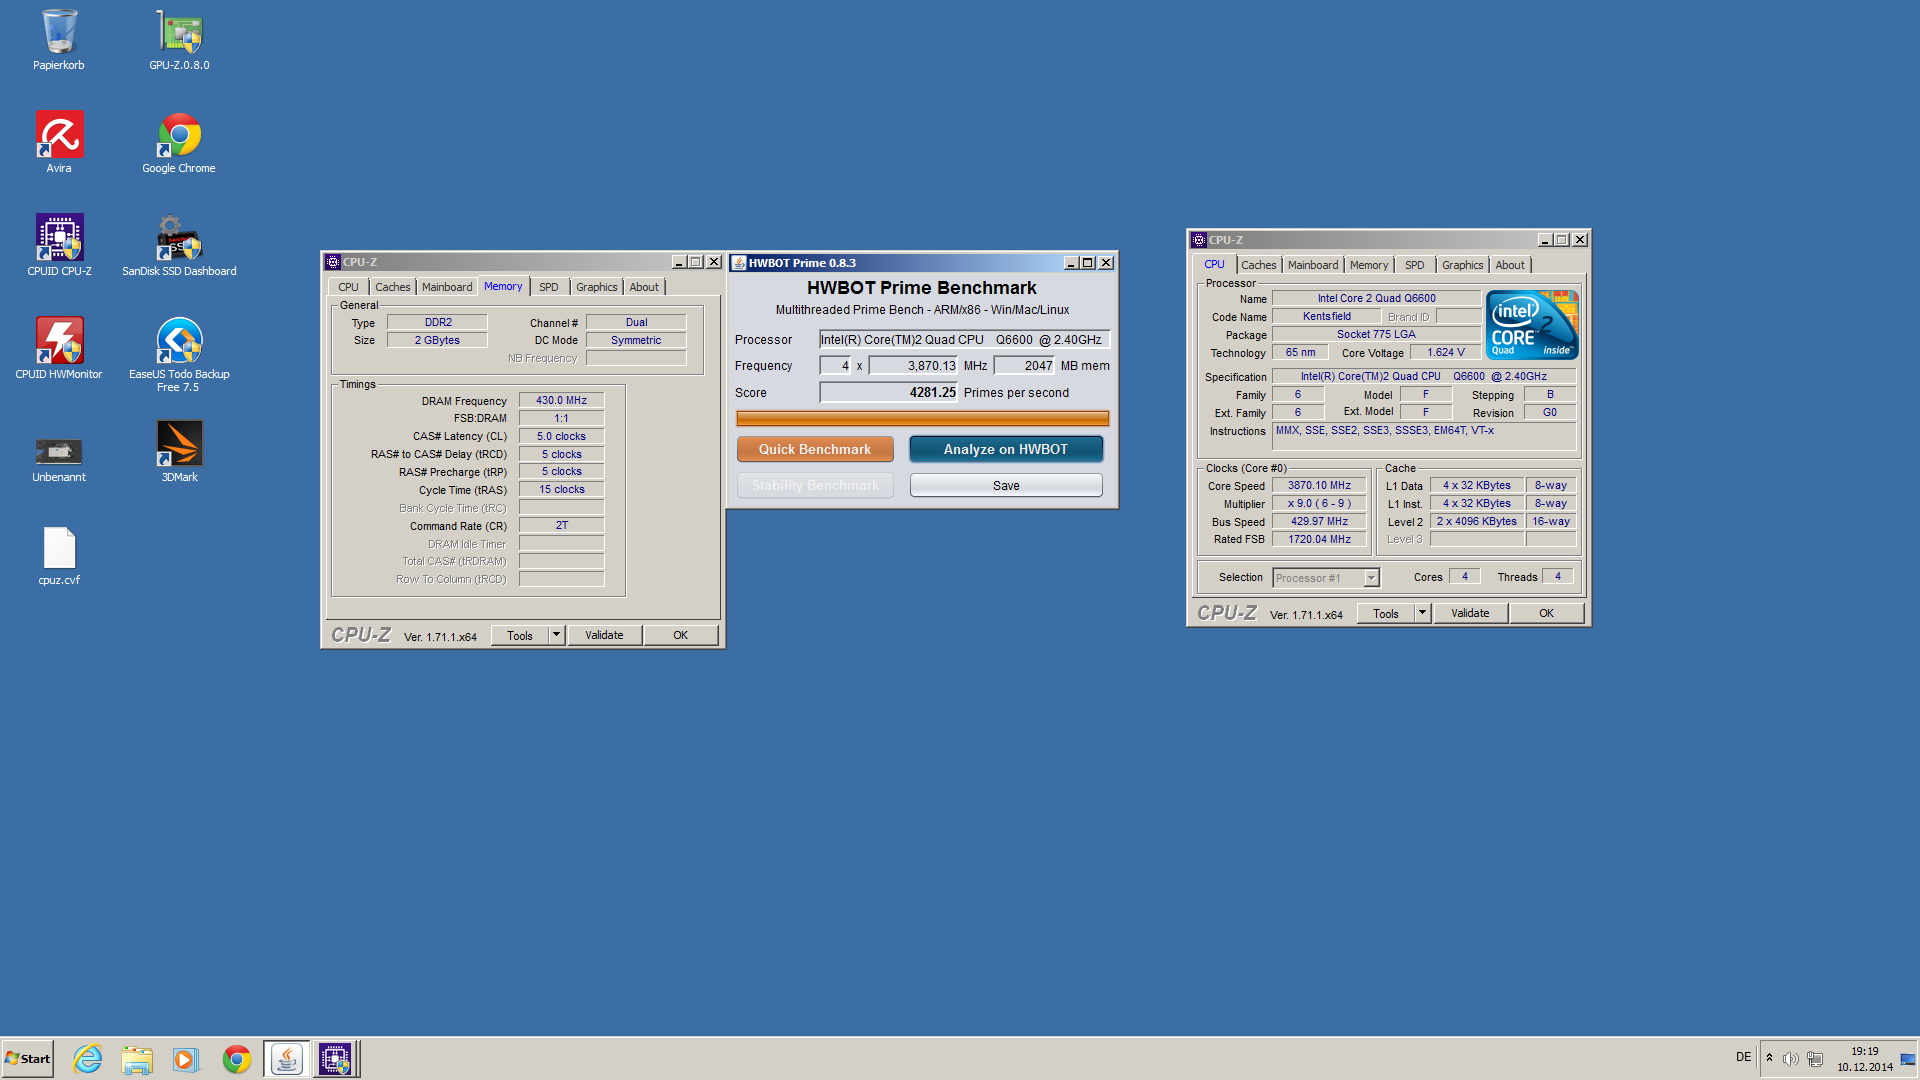The image size is (1920, 1080).
Task: Select the CPUID HWMonitor desktop icon
Action: [59, 349]
